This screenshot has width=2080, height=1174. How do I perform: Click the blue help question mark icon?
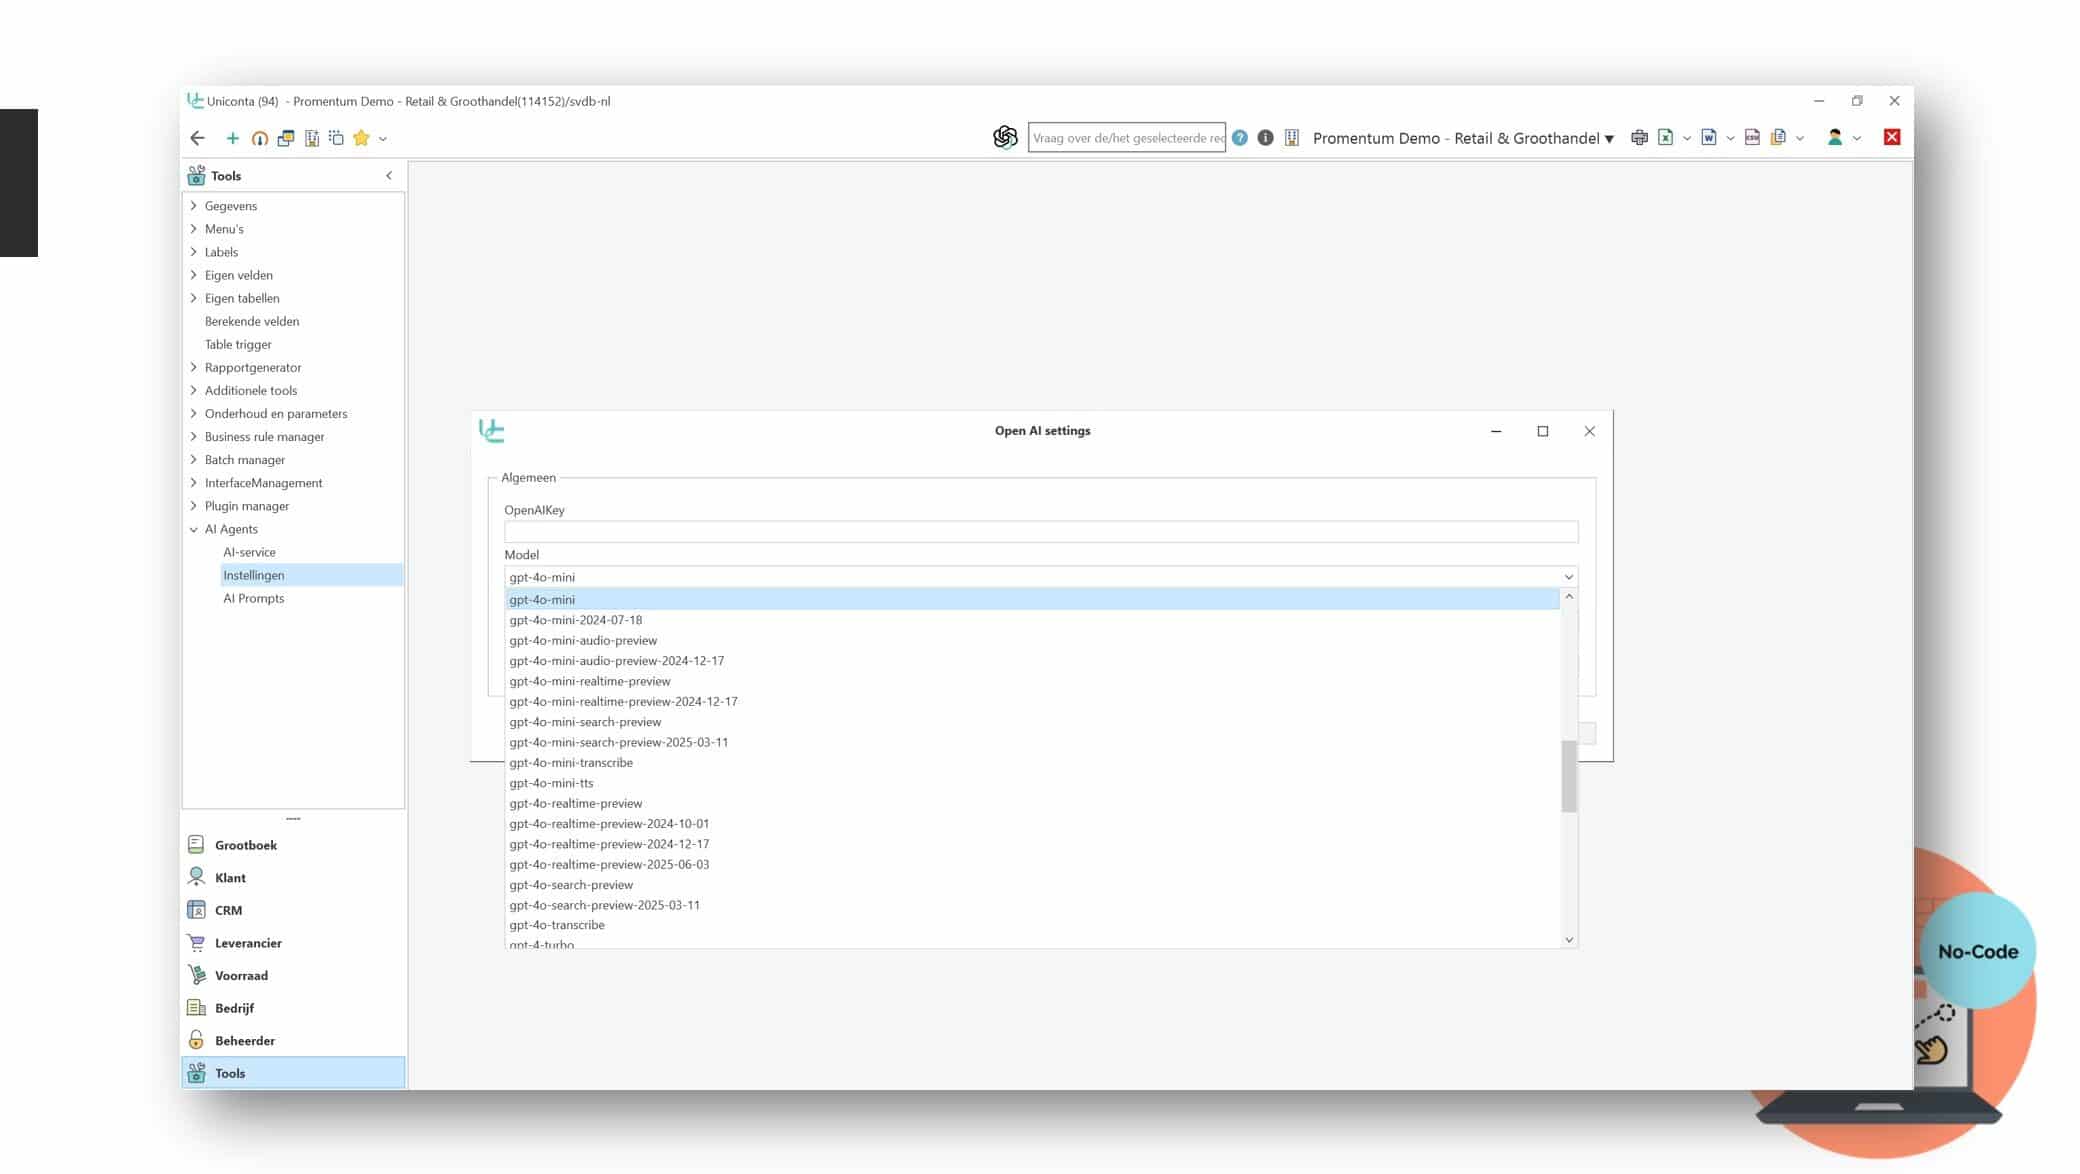click(x=1240, y=138)
